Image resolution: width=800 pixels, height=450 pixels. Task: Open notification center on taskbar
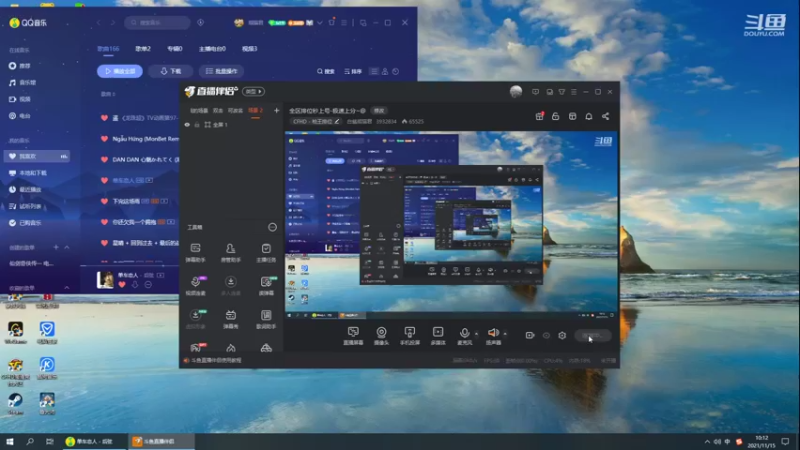[x=785, y=441]
